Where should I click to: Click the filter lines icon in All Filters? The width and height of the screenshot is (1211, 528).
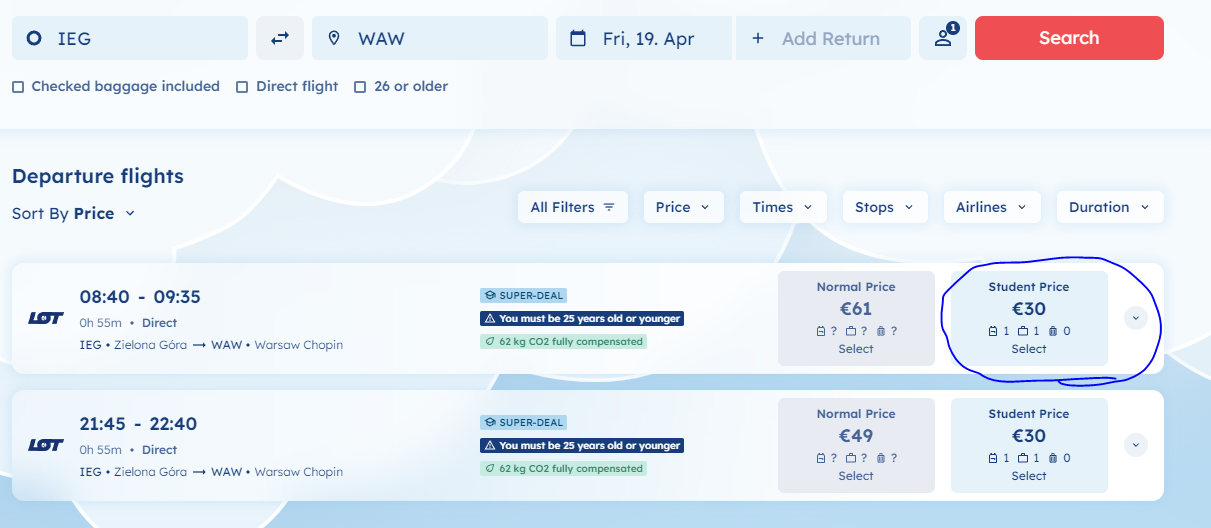point(609,207)
